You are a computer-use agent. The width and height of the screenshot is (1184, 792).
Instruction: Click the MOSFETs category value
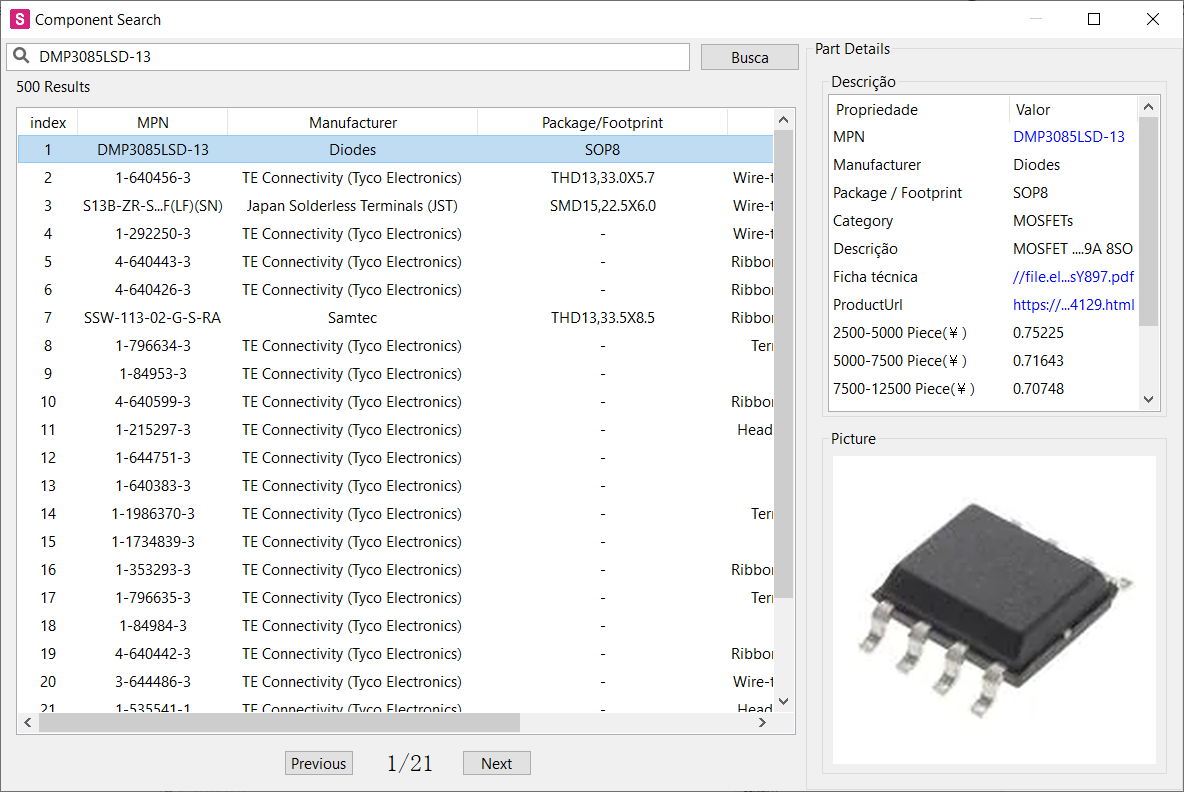pos(1043,221)
